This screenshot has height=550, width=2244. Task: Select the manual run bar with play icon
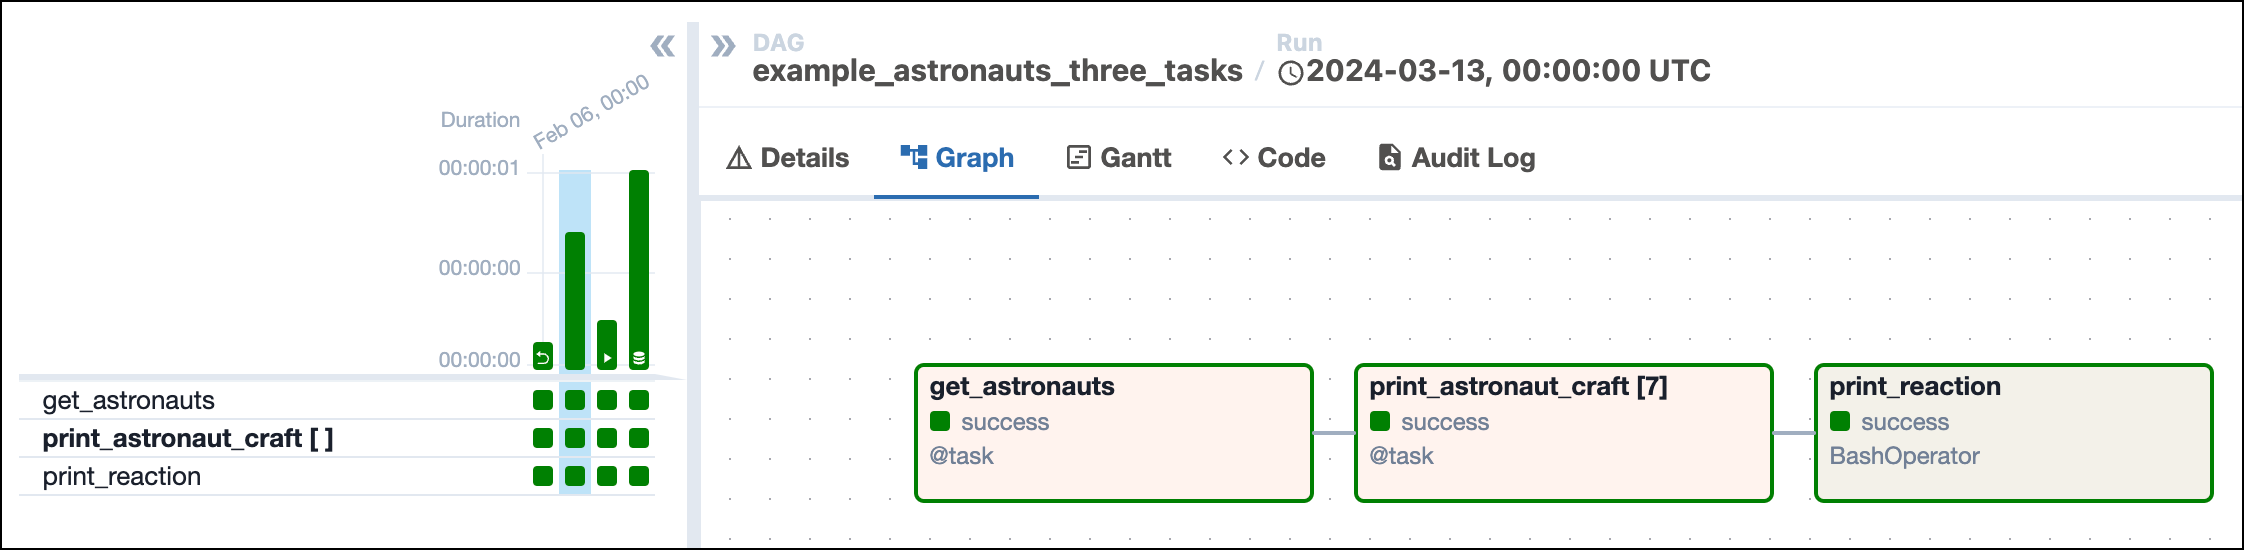[607, 345]
